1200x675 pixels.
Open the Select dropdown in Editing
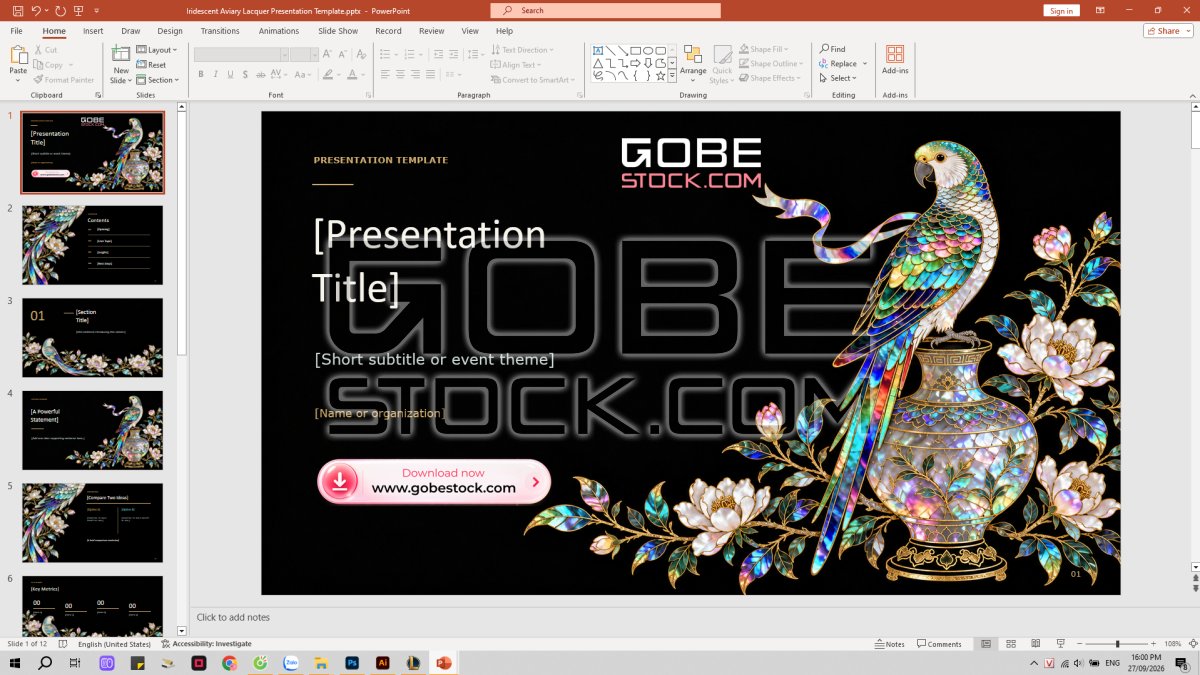838,78
